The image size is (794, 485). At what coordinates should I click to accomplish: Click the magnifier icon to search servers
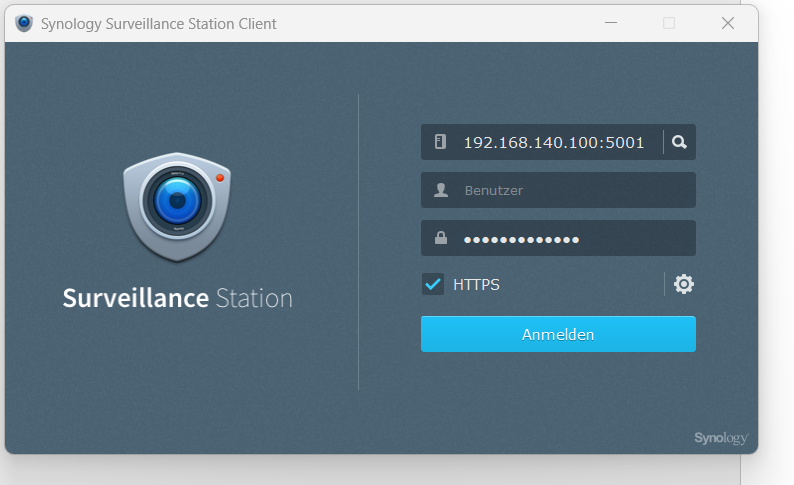click(679, 142)
